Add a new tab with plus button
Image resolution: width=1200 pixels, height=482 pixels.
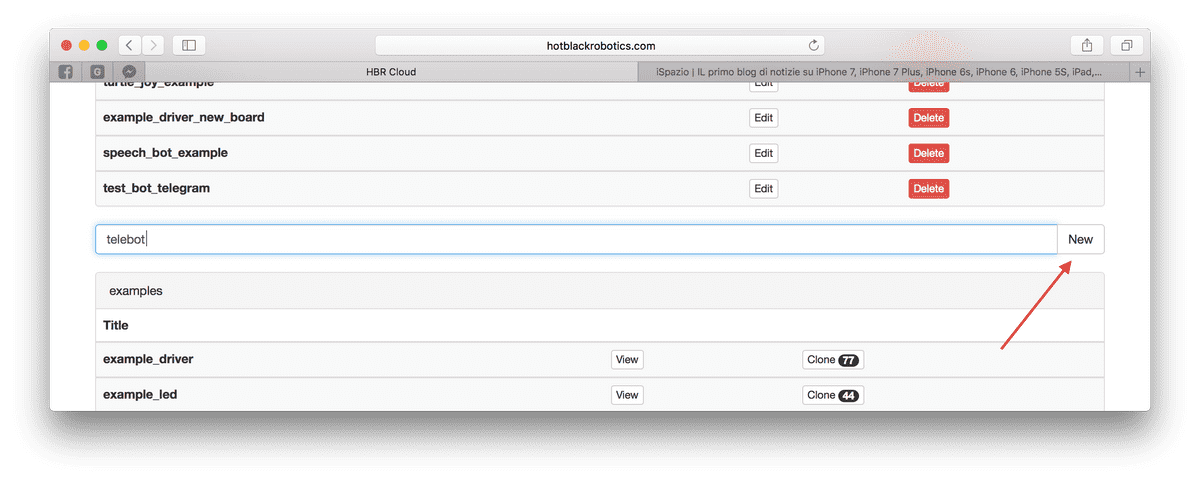pos(1140,72)
